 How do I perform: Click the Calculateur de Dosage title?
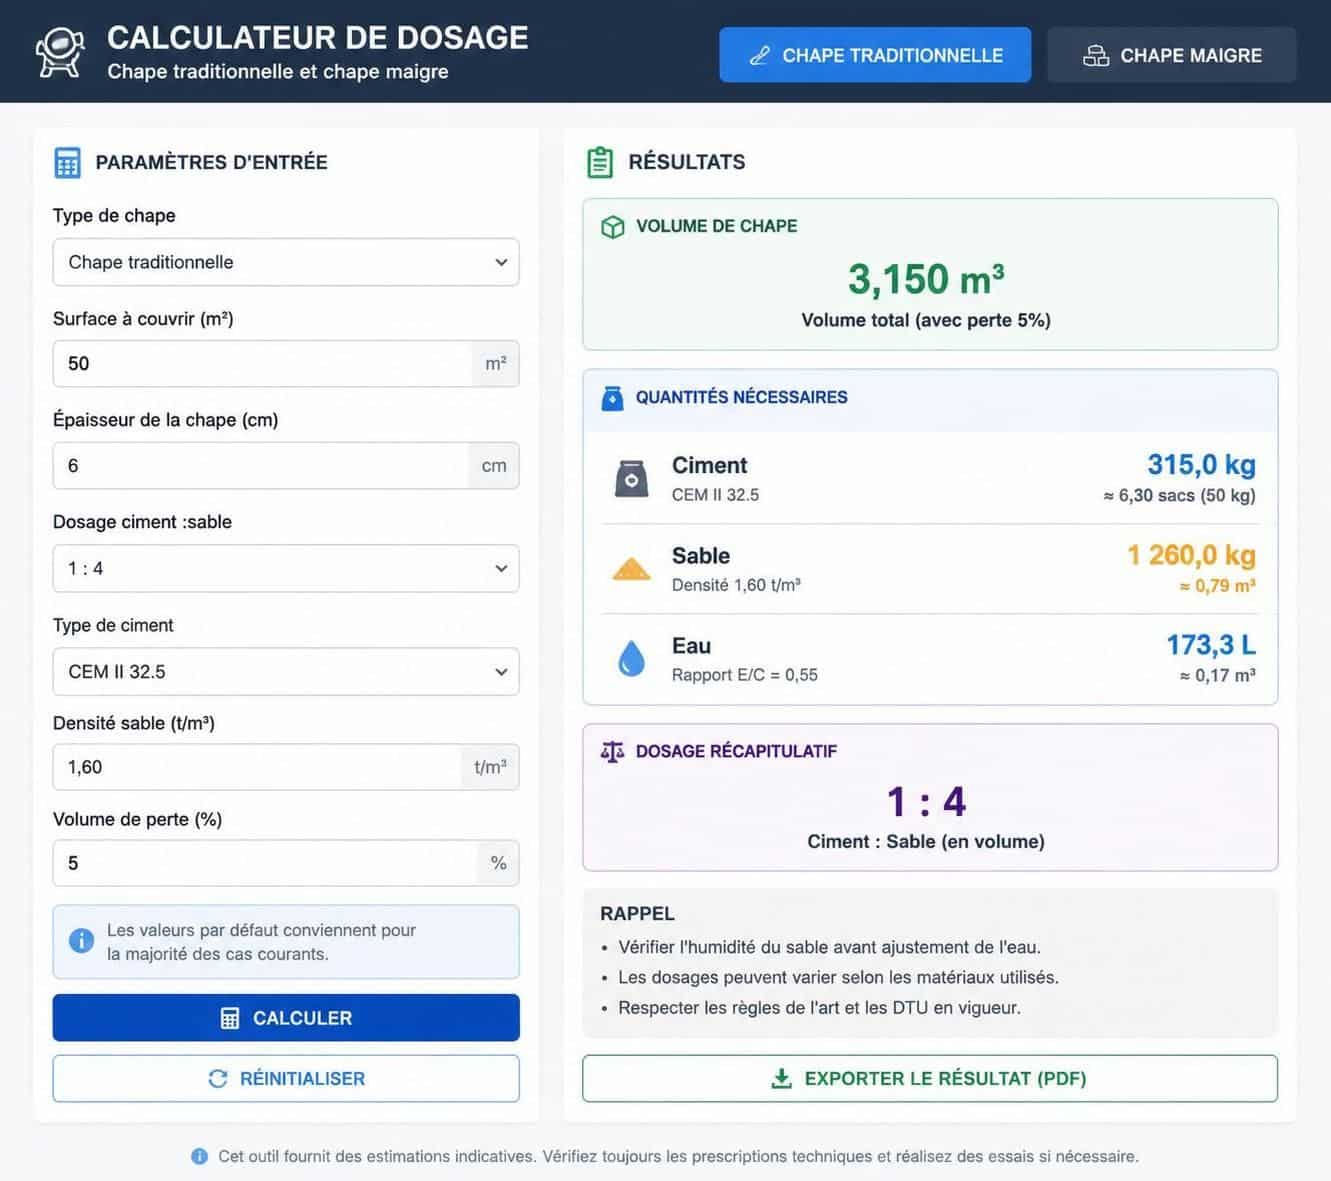click(x=318, y=38)
